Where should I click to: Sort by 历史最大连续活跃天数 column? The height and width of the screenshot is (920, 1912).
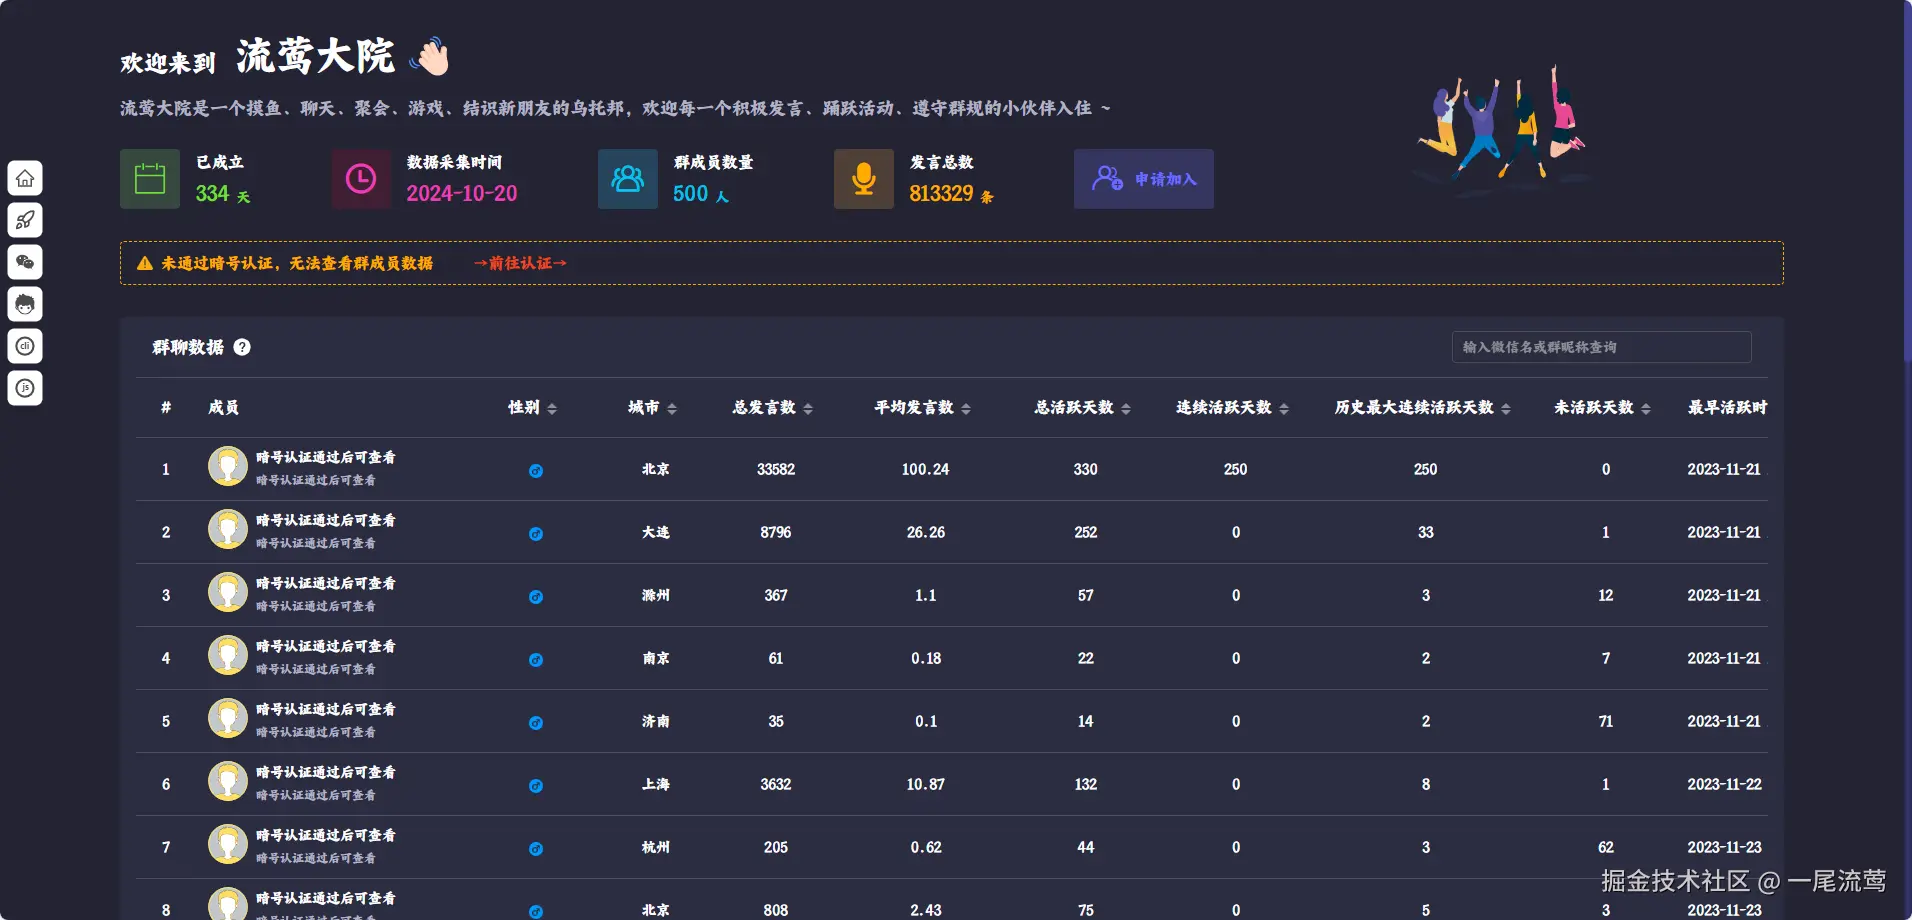(x=1506, y=408)
